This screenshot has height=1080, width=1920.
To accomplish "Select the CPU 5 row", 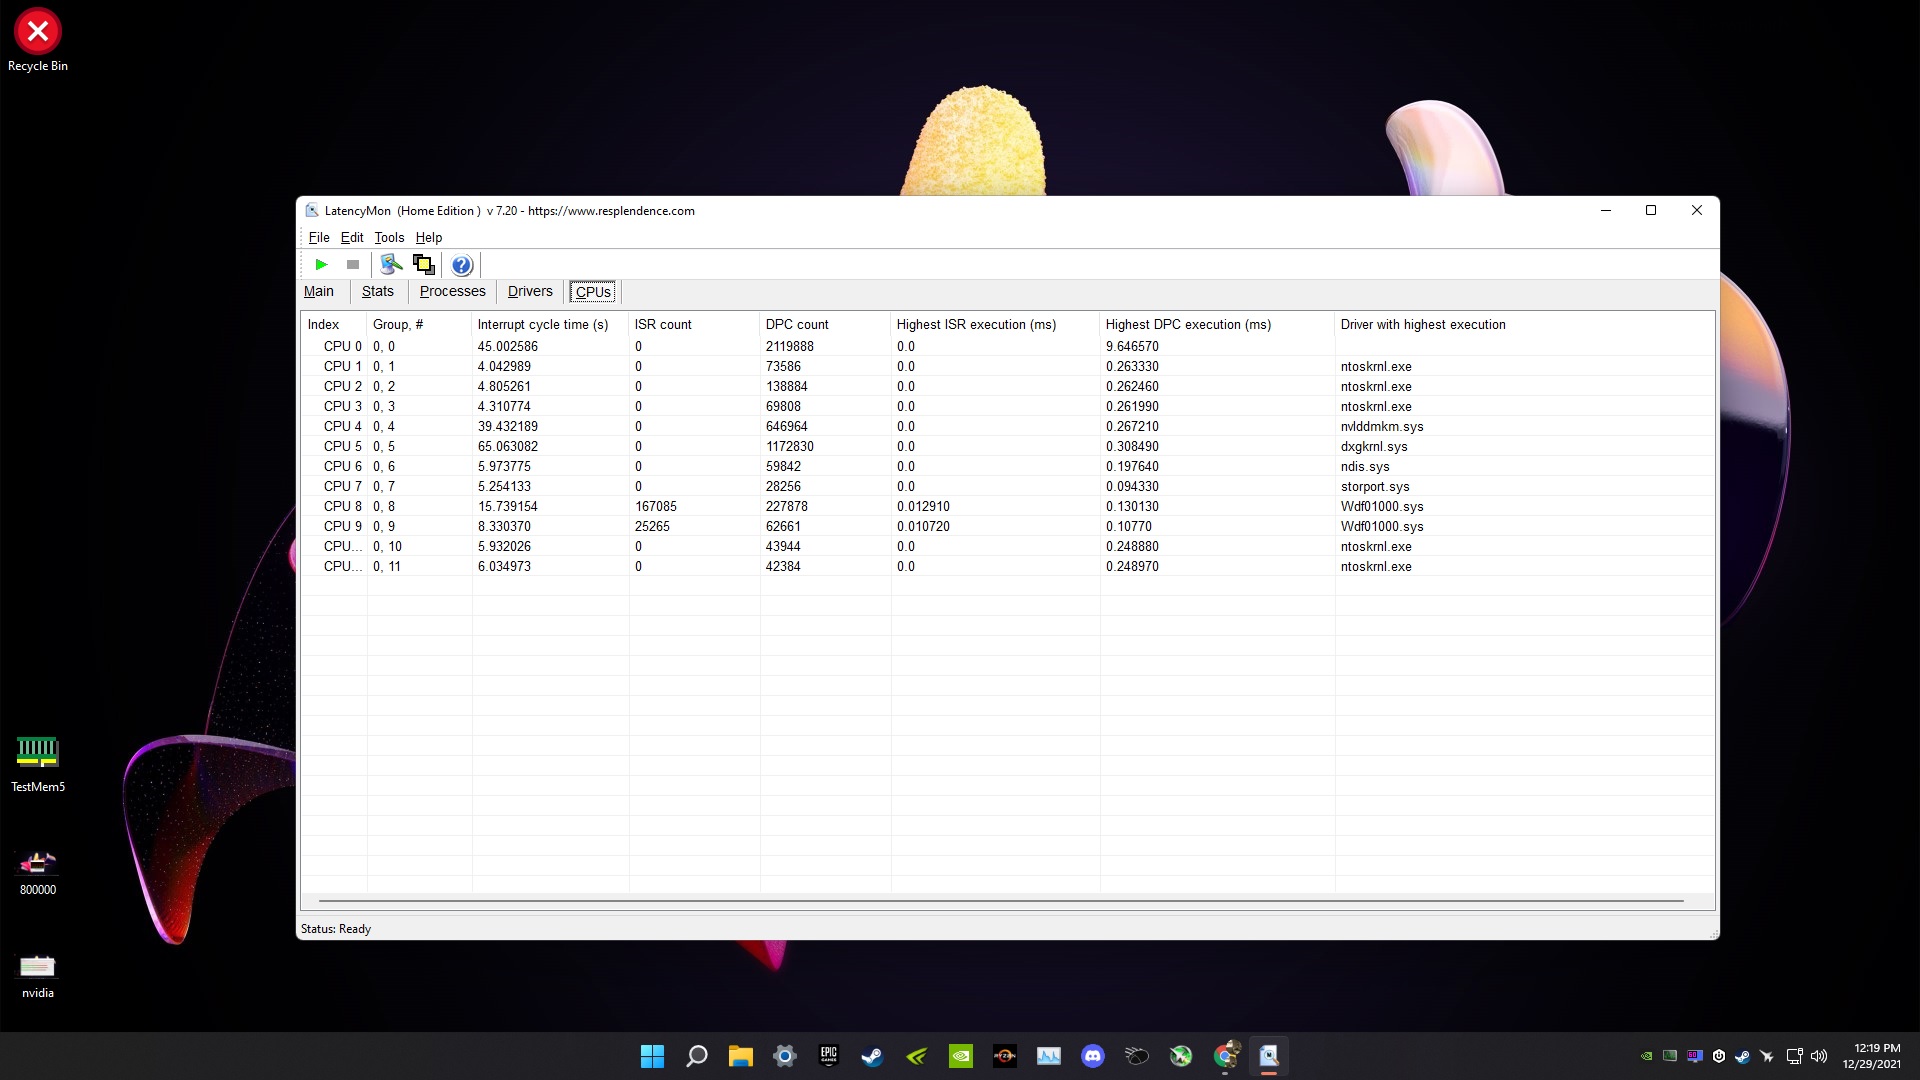I will 343,446.
